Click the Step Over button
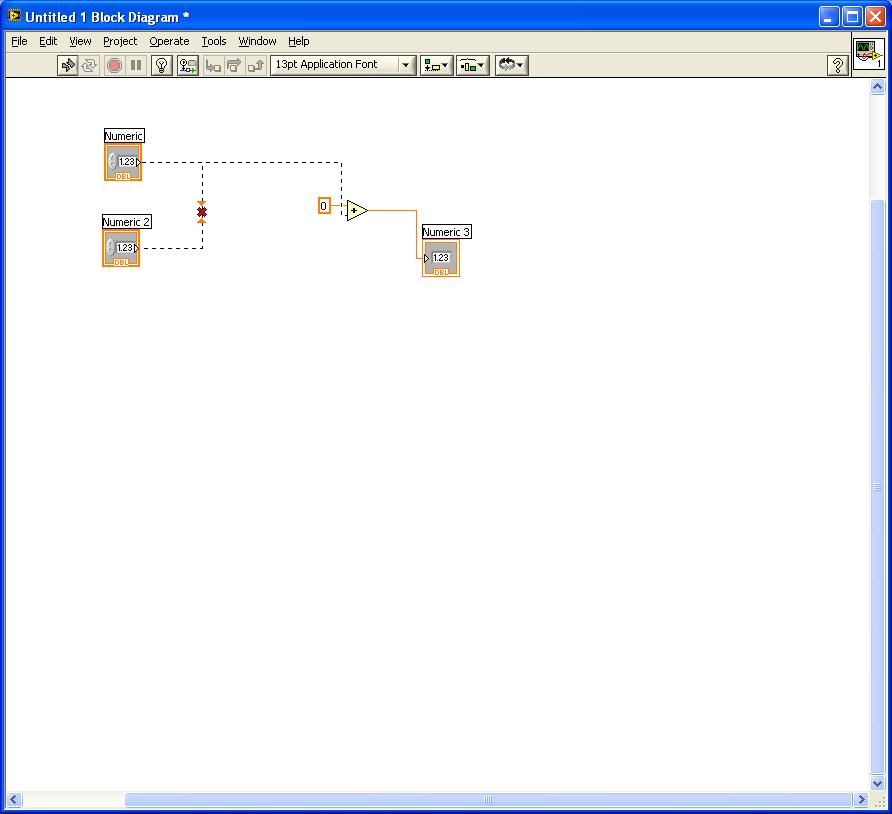This screenshot has height=814, width=892. [234, 65]
